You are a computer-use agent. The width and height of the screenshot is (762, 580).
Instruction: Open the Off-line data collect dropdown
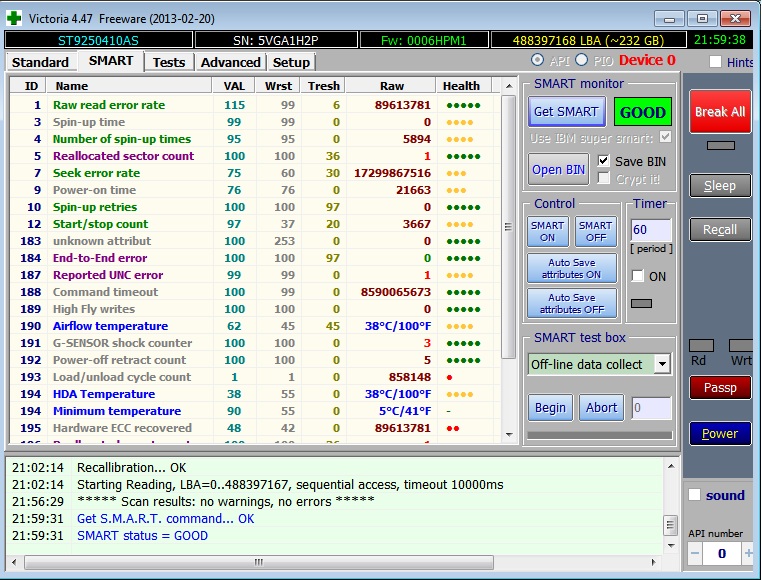661,364
